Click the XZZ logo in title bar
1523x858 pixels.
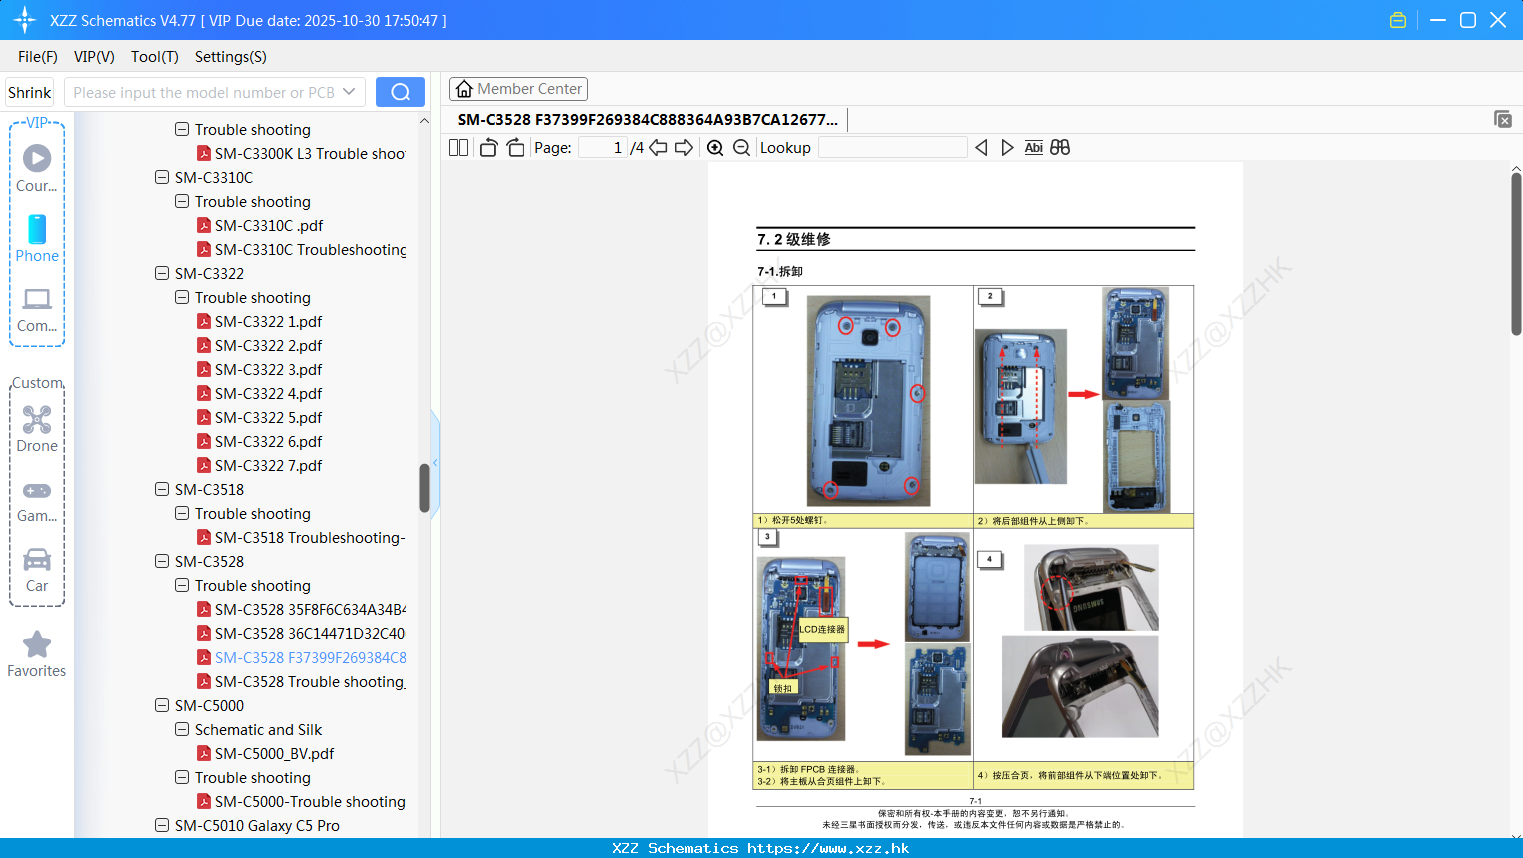[x=25, y=20]
